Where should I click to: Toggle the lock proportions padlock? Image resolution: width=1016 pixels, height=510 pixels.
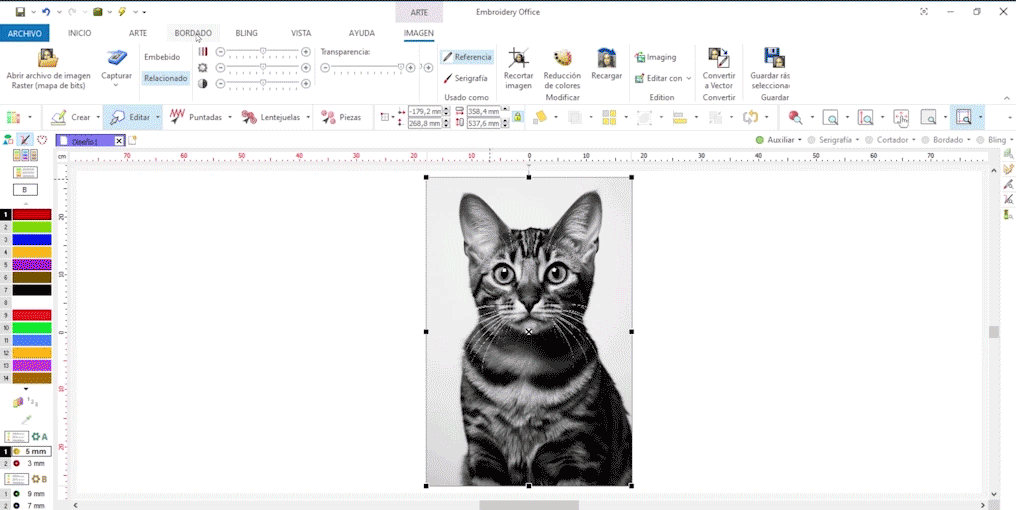coord(517,117)
